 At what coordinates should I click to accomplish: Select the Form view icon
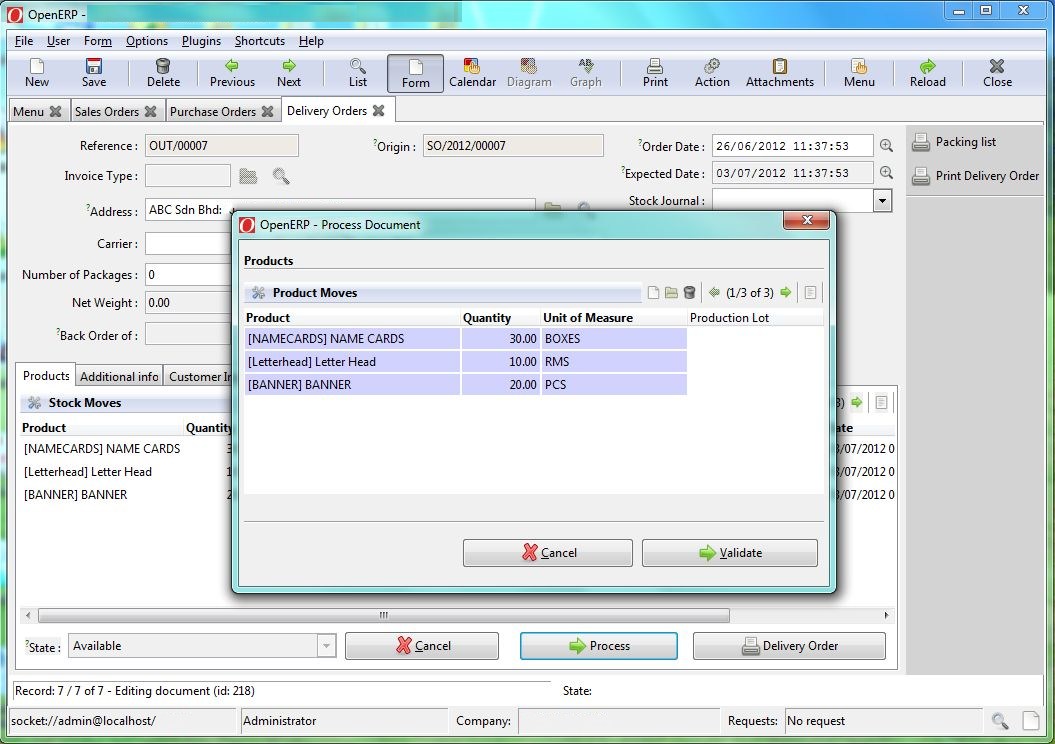415,67
